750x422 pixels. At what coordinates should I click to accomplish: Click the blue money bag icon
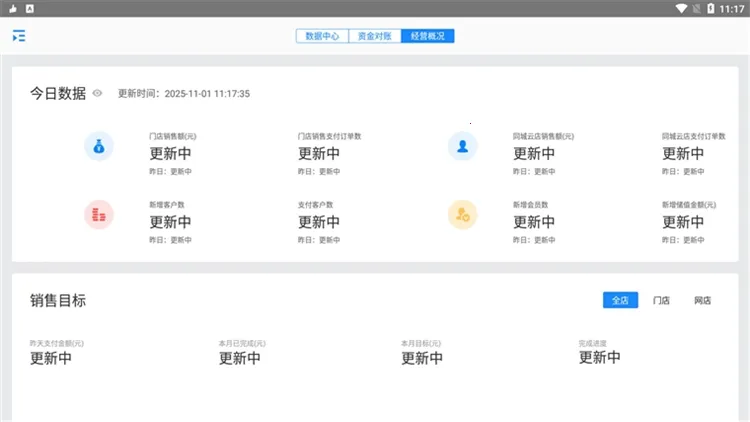[98, 147]
